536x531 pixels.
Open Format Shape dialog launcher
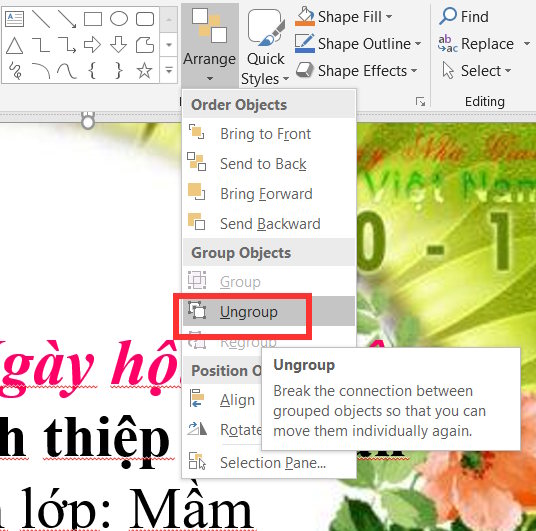point(420,102)
